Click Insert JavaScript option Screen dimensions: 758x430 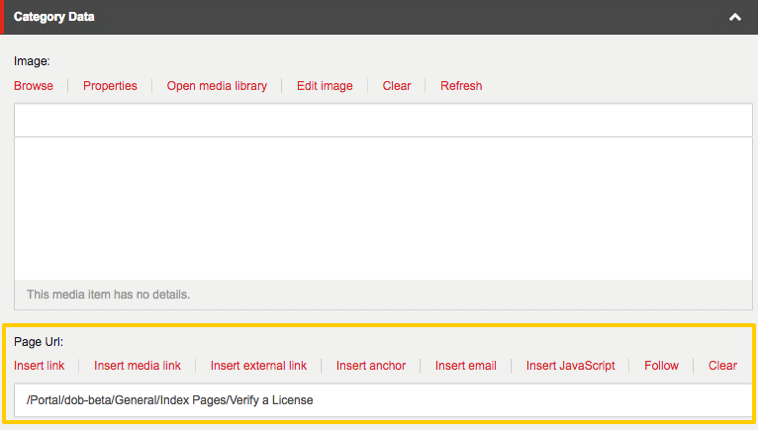coord(571,366)
